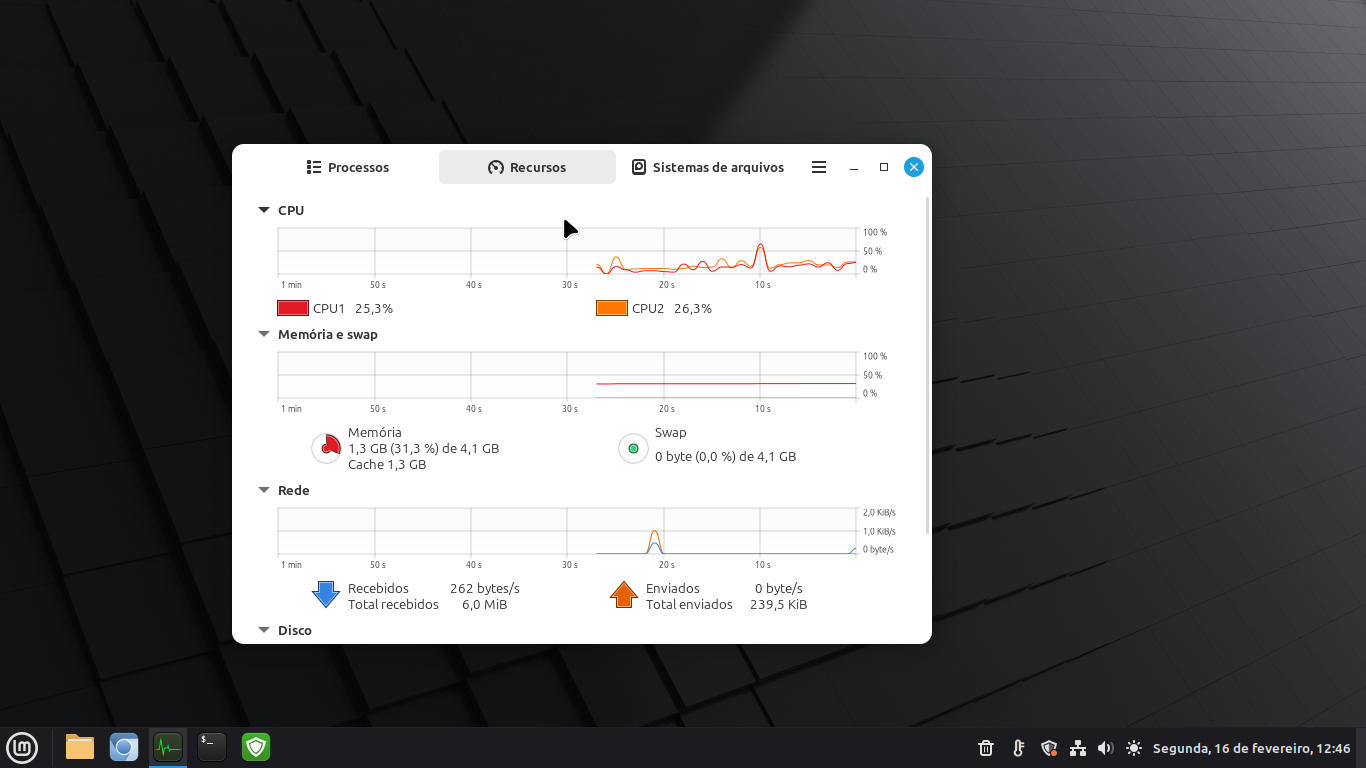The width and height of the screenshot is (1366, 768).
Task: Open the terminal from the taskbar
Action: click(x=212, y=747)
